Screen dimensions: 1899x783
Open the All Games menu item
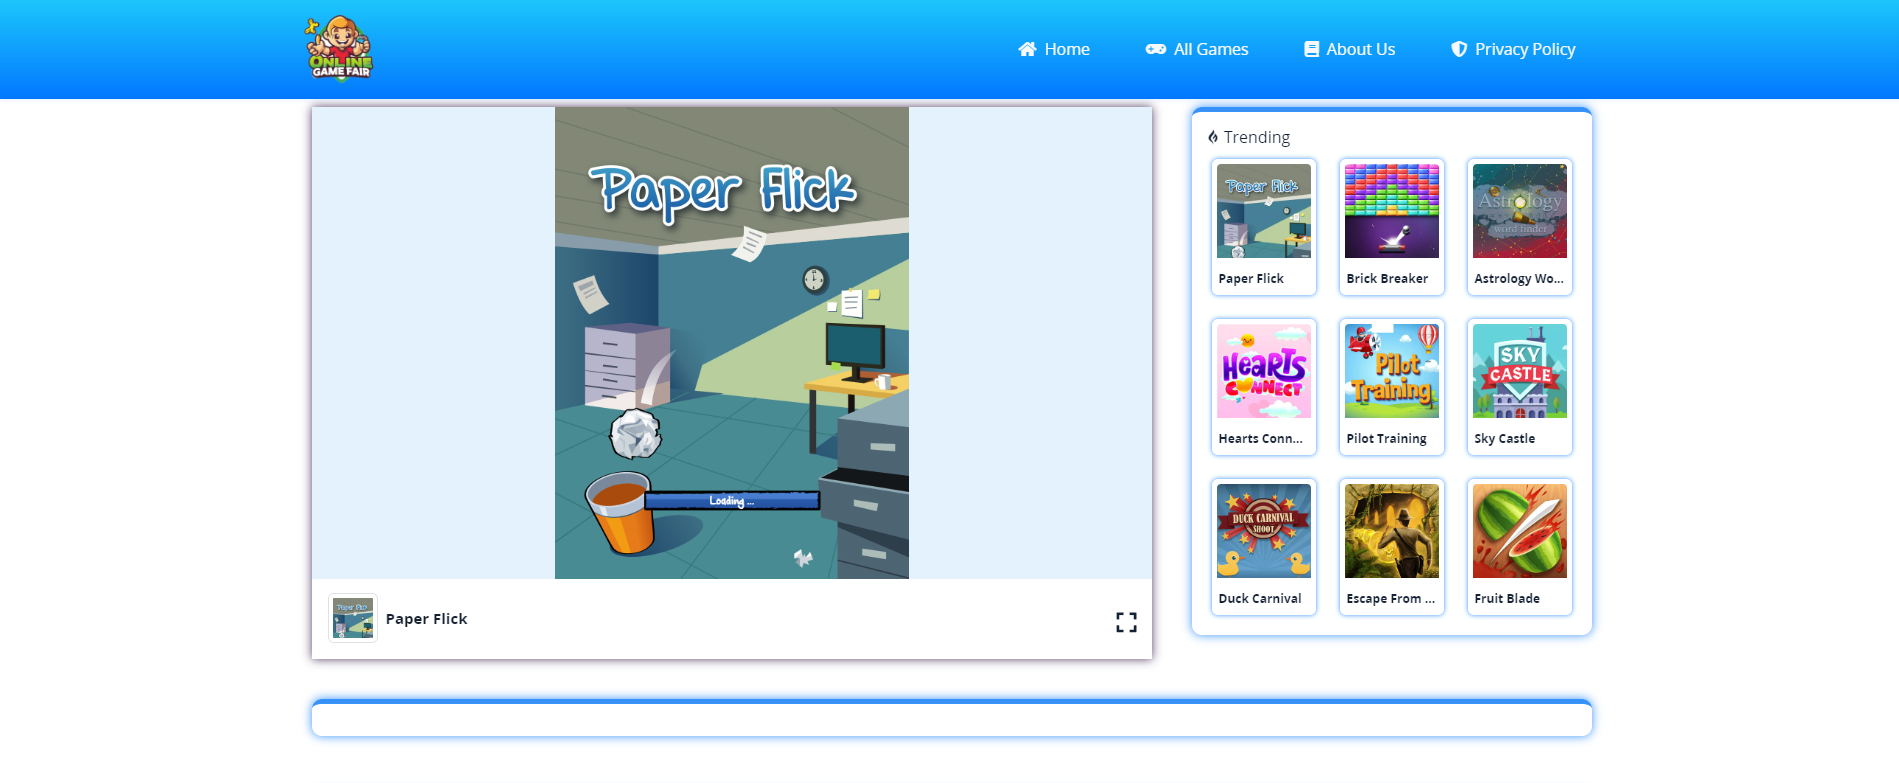pyautogui.click(x=1210, y=49)
